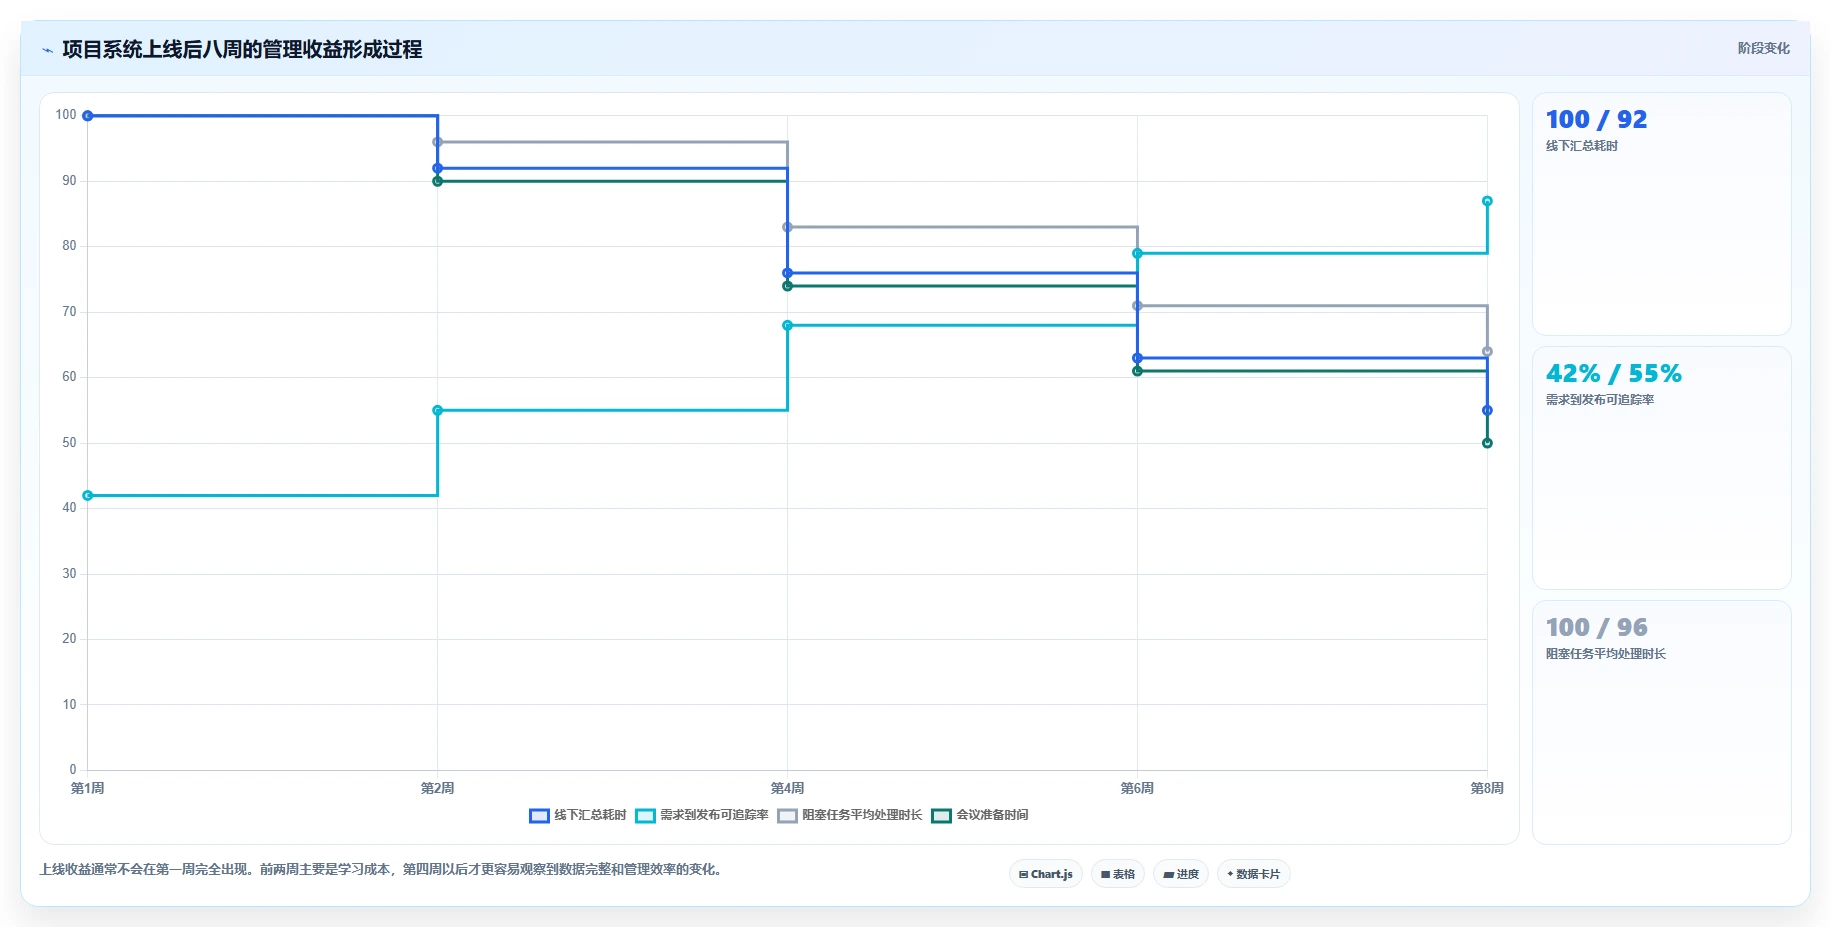Click the y-axis label 100

tap(66, 115)
